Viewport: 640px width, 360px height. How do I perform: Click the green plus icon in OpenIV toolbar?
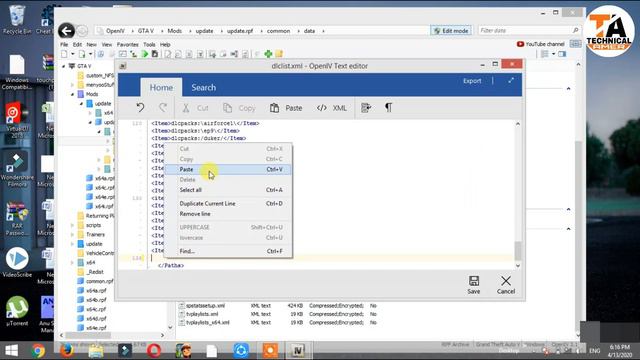268,54
